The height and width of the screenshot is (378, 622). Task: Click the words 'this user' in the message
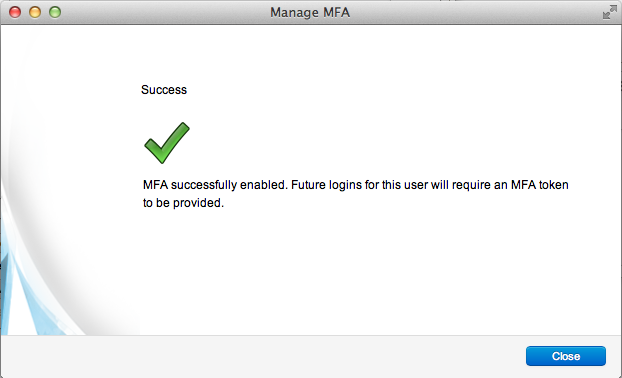pyautogui.click(x=405, y=185)
